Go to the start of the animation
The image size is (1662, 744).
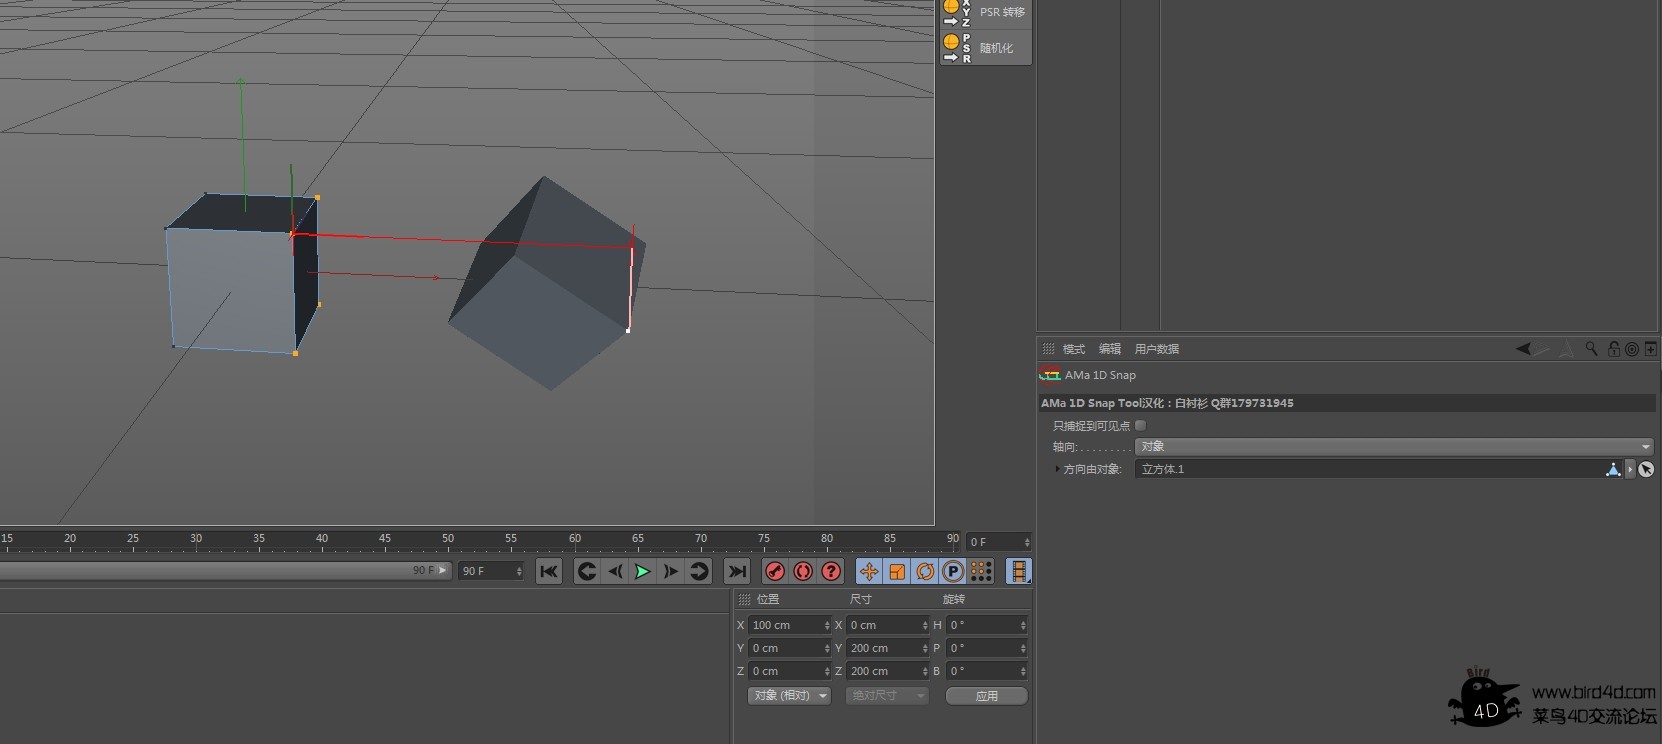[x=549, y=571]
